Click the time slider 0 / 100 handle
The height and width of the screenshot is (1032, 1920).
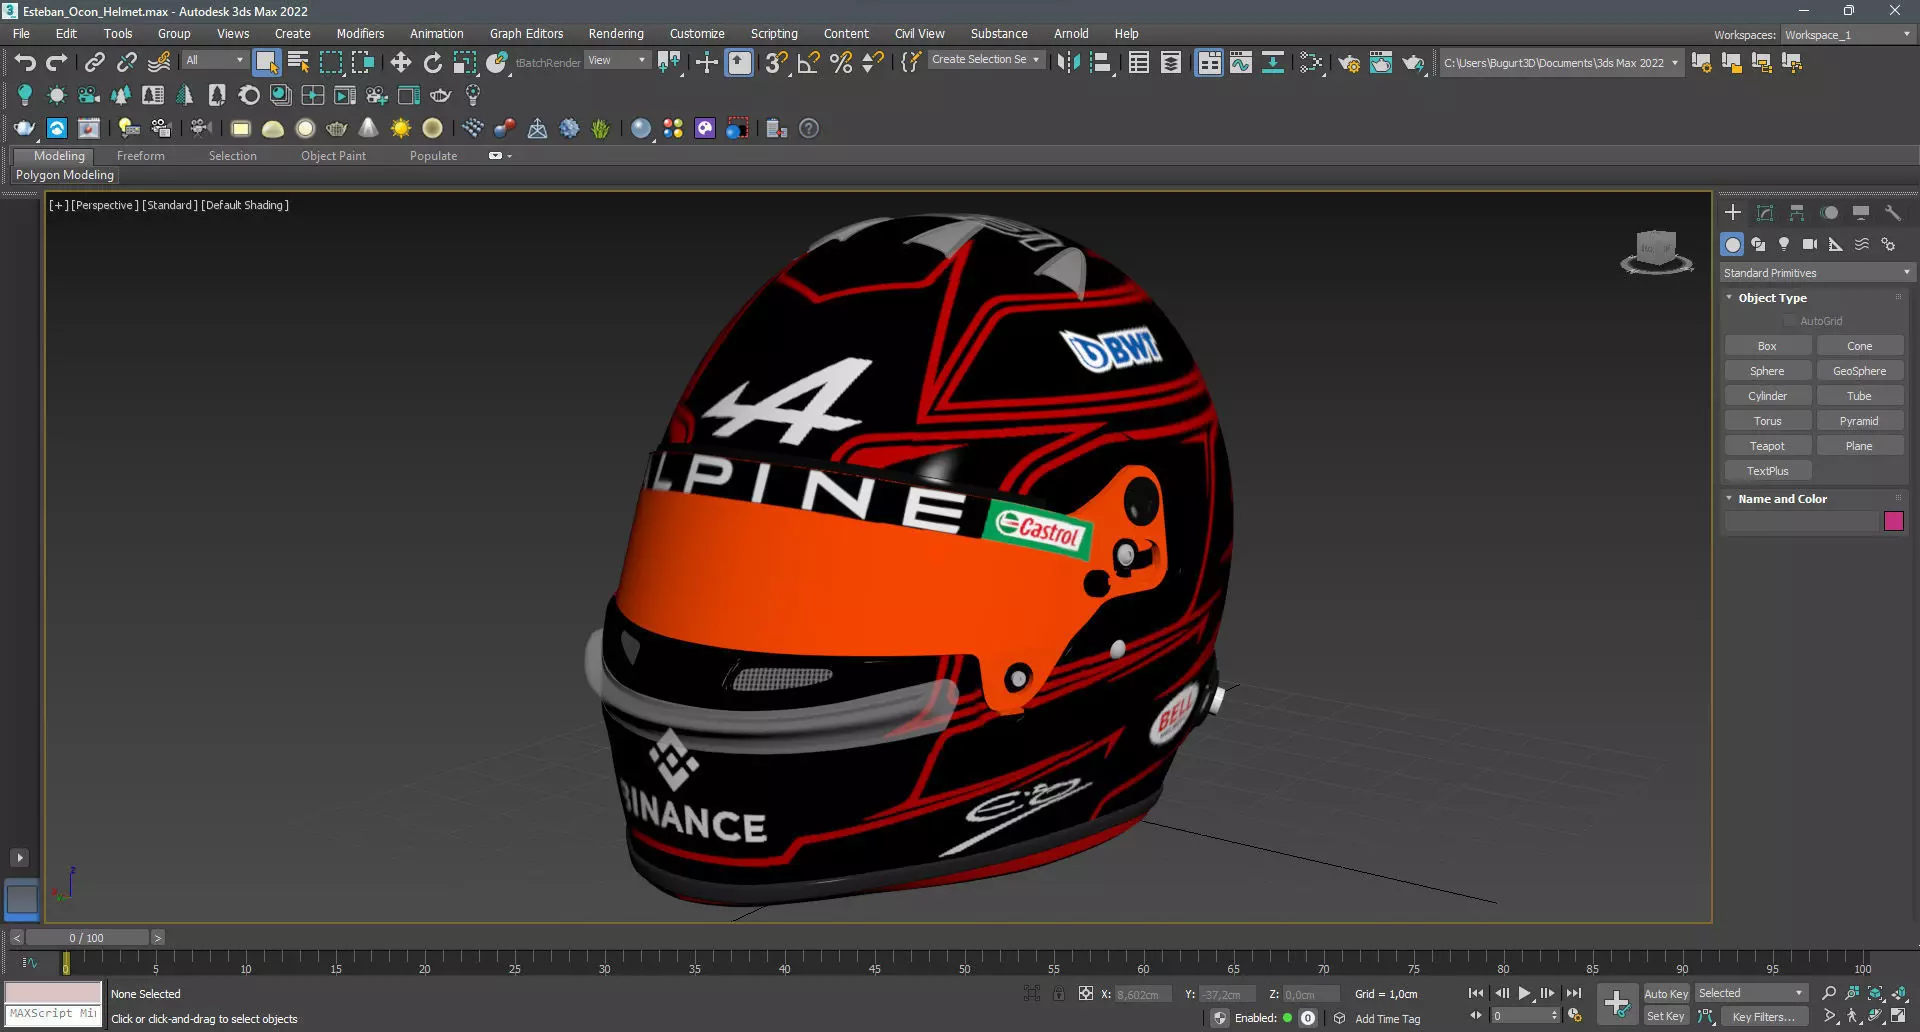coord(87,938)
